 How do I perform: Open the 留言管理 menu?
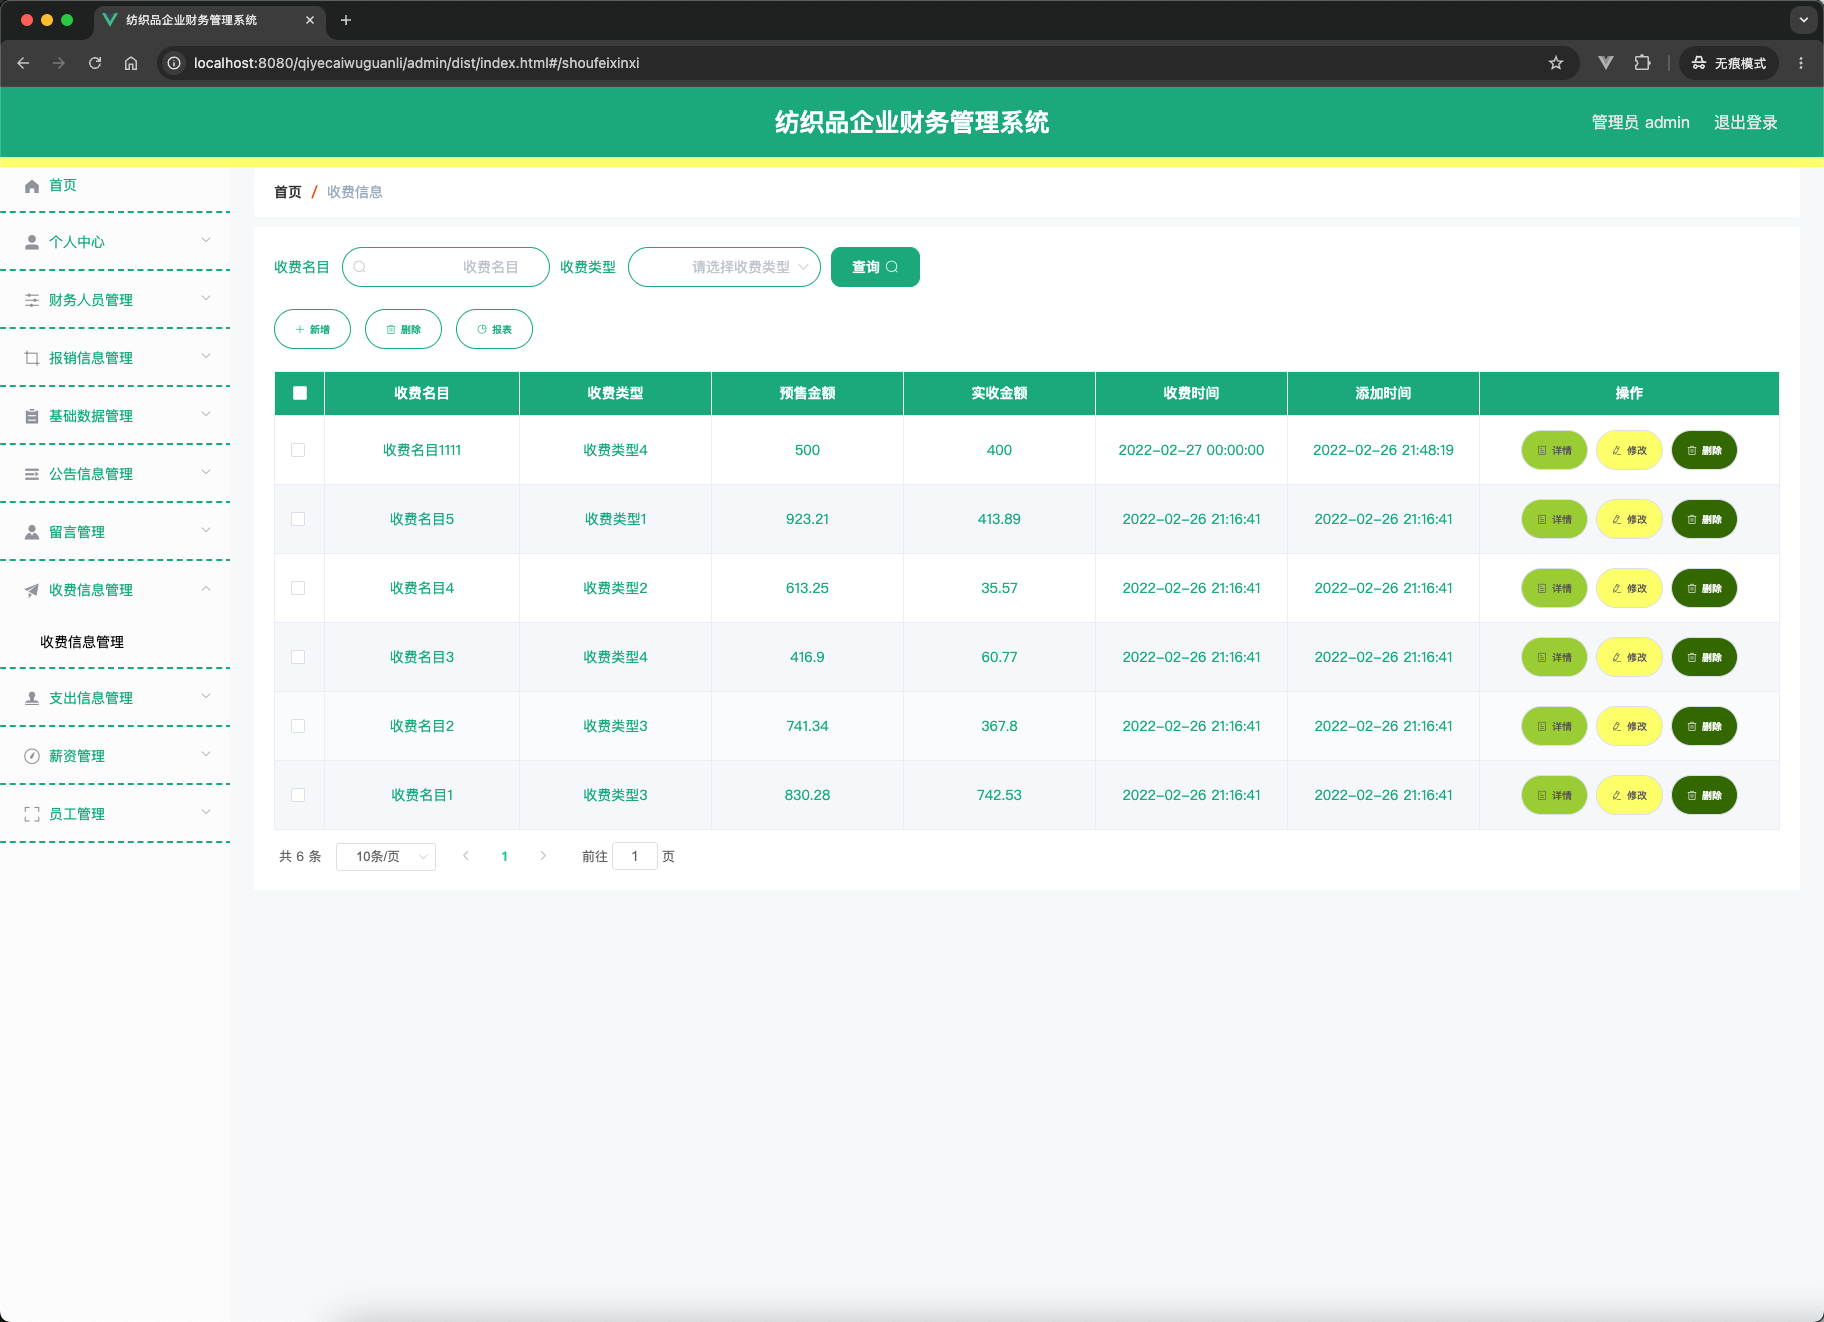tap(115, 532)
